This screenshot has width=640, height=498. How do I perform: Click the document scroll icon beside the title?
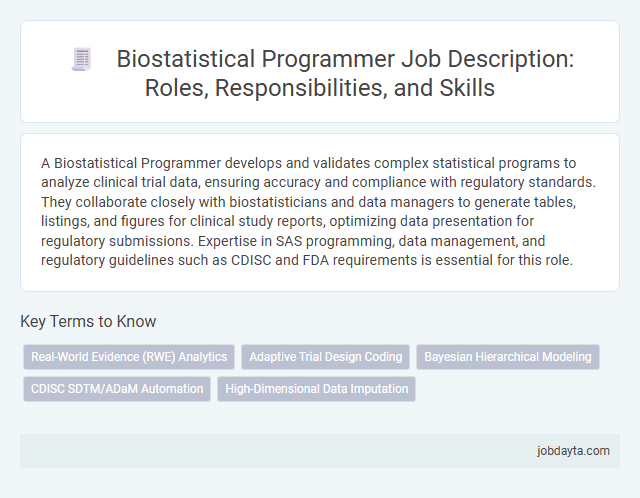(82, 59)
